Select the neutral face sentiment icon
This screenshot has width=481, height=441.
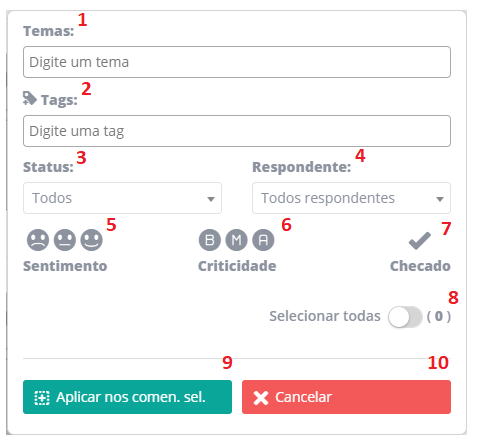click(x=65, y=240)
